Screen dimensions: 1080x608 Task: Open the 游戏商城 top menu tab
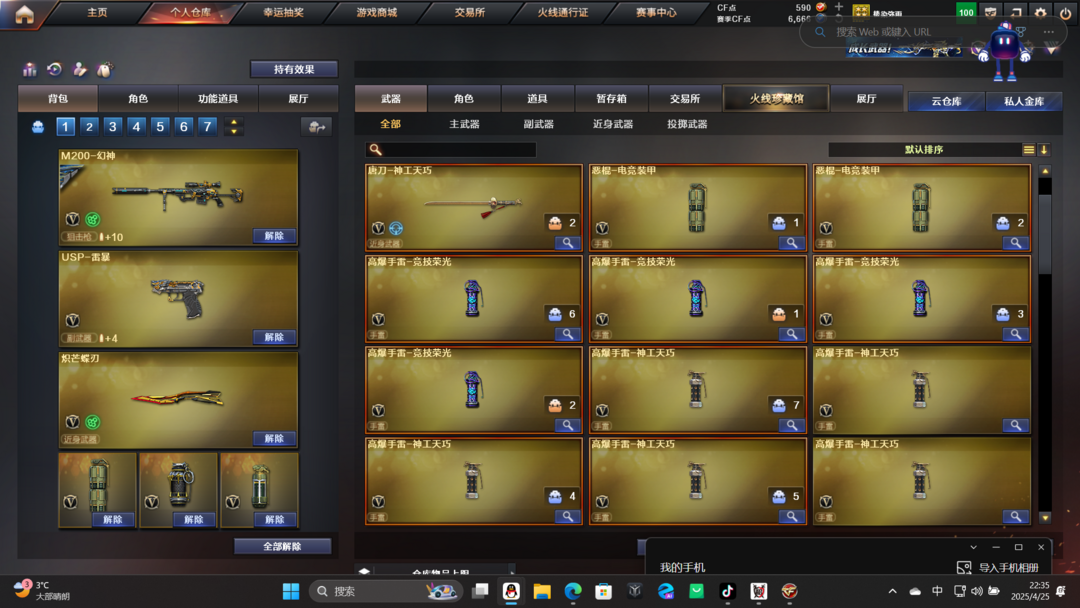click(377, 12)
